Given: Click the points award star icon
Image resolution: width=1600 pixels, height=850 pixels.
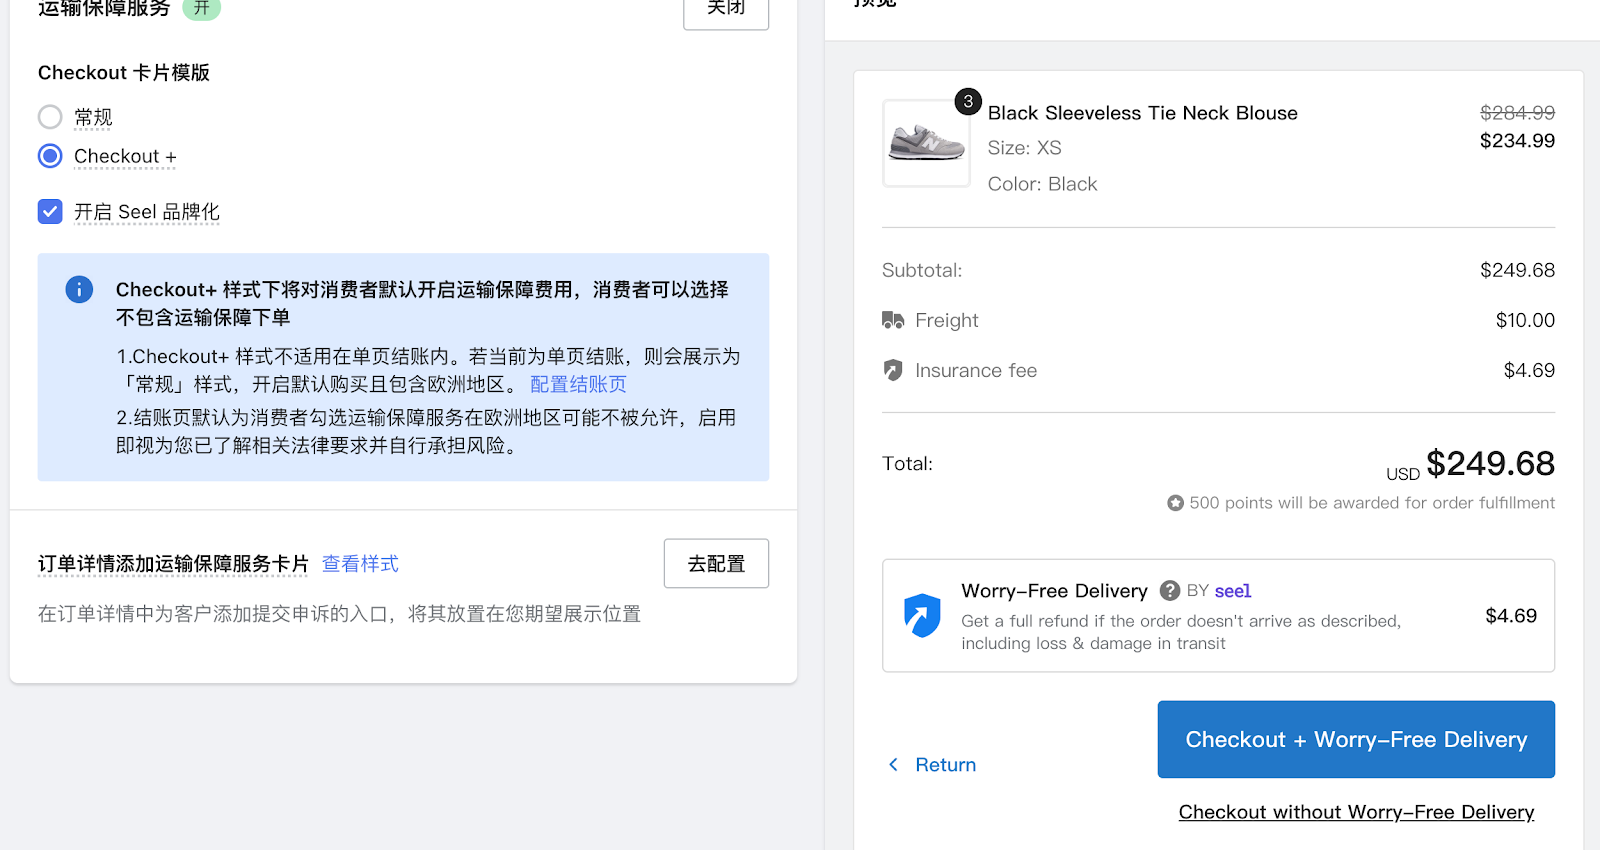Looking at the screenshot, I should (1175, 503).
